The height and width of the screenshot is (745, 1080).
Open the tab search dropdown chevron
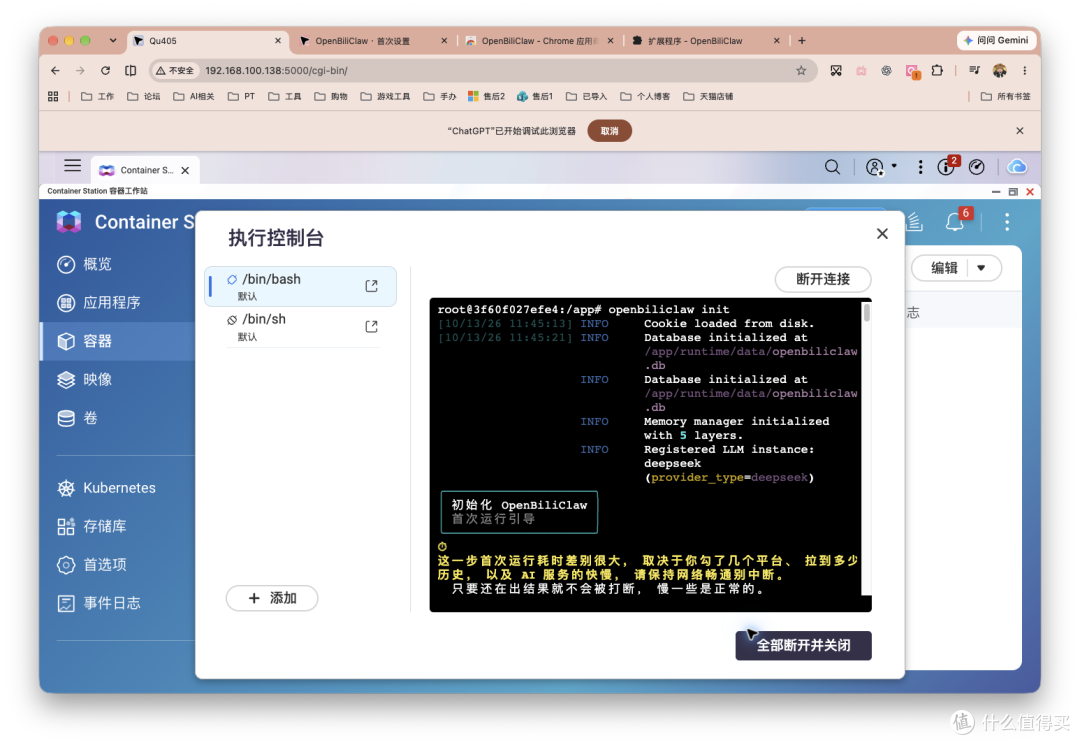[112, 41]
